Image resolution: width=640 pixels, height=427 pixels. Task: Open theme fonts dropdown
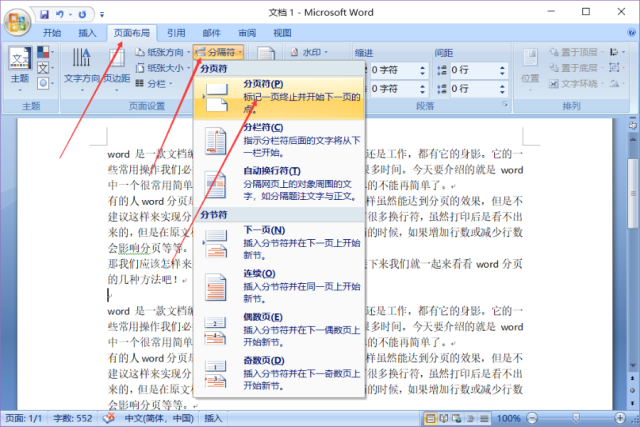pyautogui.click(x=46, y=68)
